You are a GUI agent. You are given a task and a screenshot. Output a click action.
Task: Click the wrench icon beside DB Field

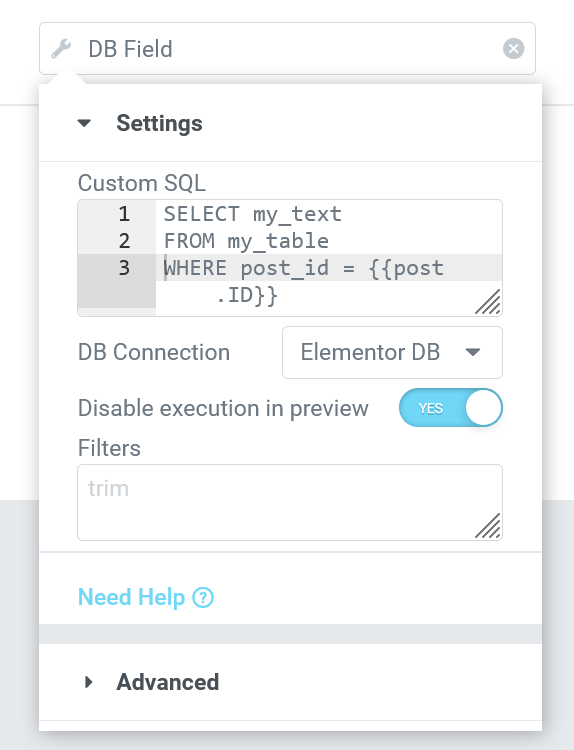click(61, 49)
